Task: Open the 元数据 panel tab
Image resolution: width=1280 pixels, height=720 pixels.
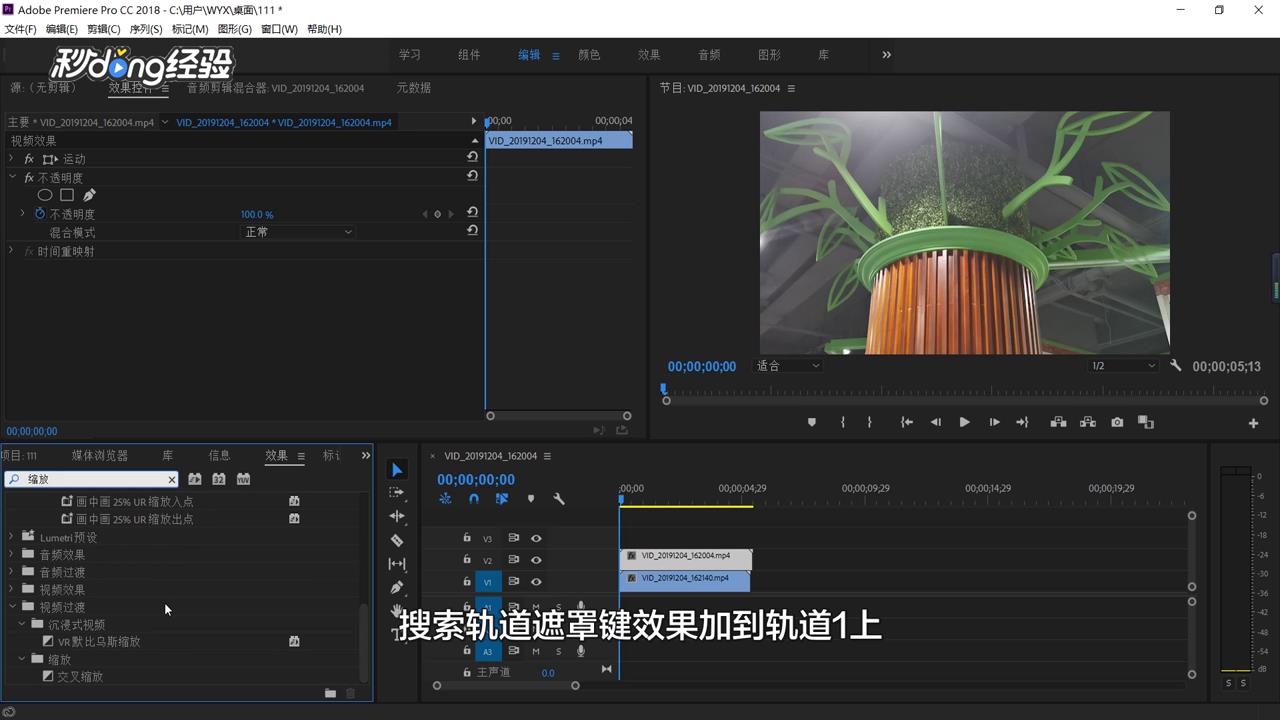Action: [x=413, y=87]
